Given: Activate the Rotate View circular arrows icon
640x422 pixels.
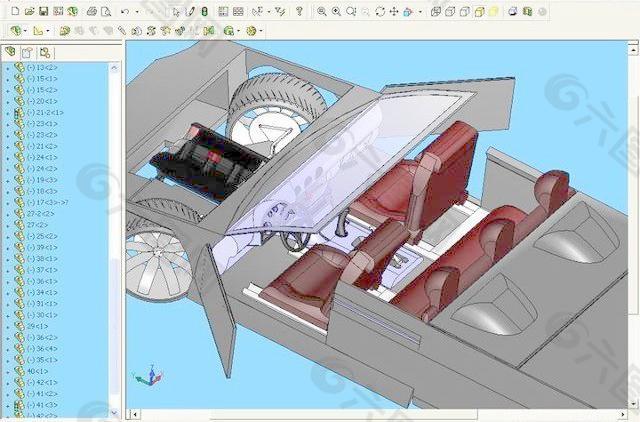Looking at the screenshot, I should 380,11.
